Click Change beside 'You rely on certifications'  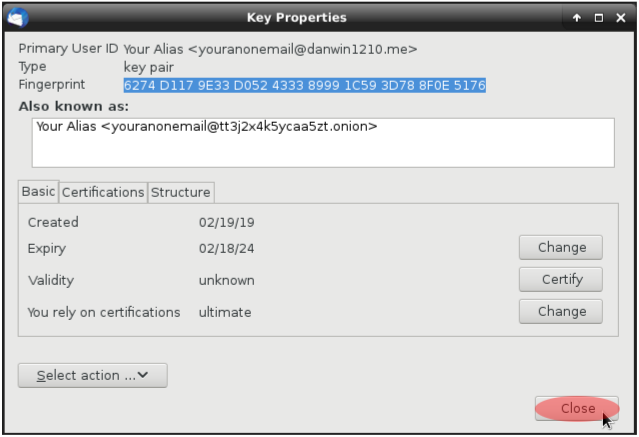561,311
